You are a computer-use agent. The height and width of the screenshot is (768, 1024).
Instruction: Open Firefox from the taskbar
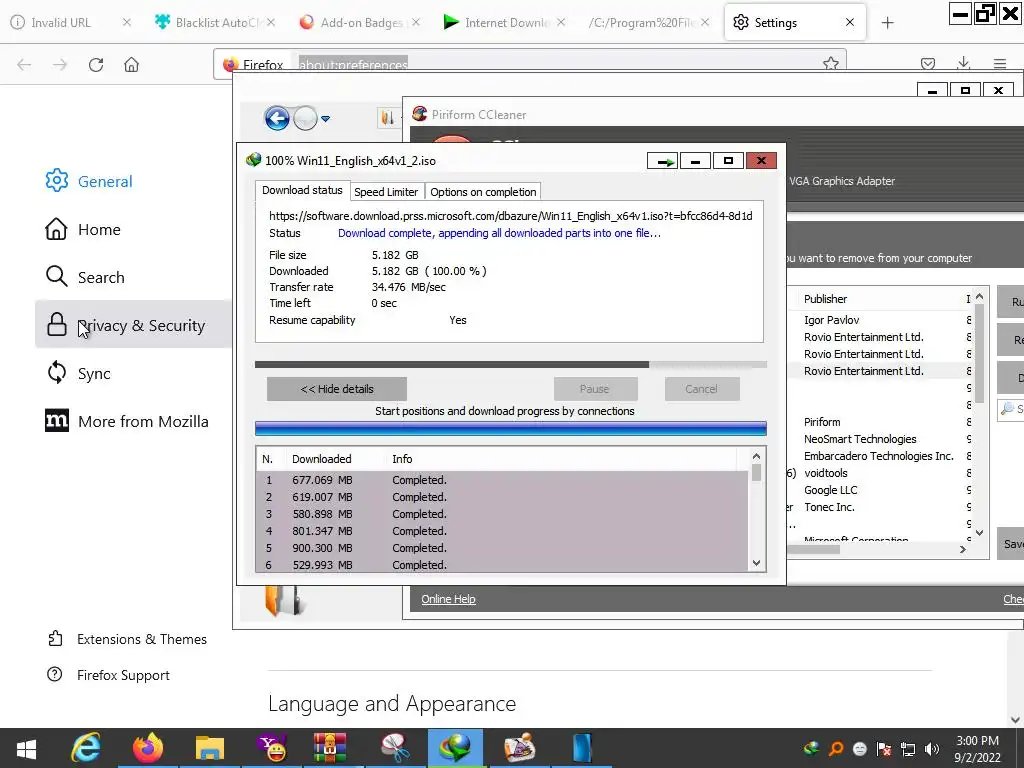(x=148, y=748)
